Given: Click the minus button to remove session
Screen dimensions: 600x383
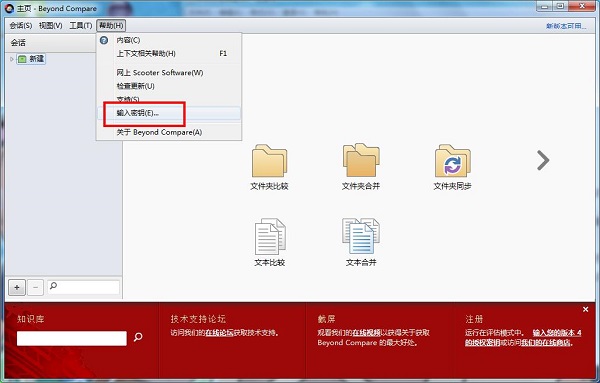Looking at the screenshot, I should click(x=36, y=287).
